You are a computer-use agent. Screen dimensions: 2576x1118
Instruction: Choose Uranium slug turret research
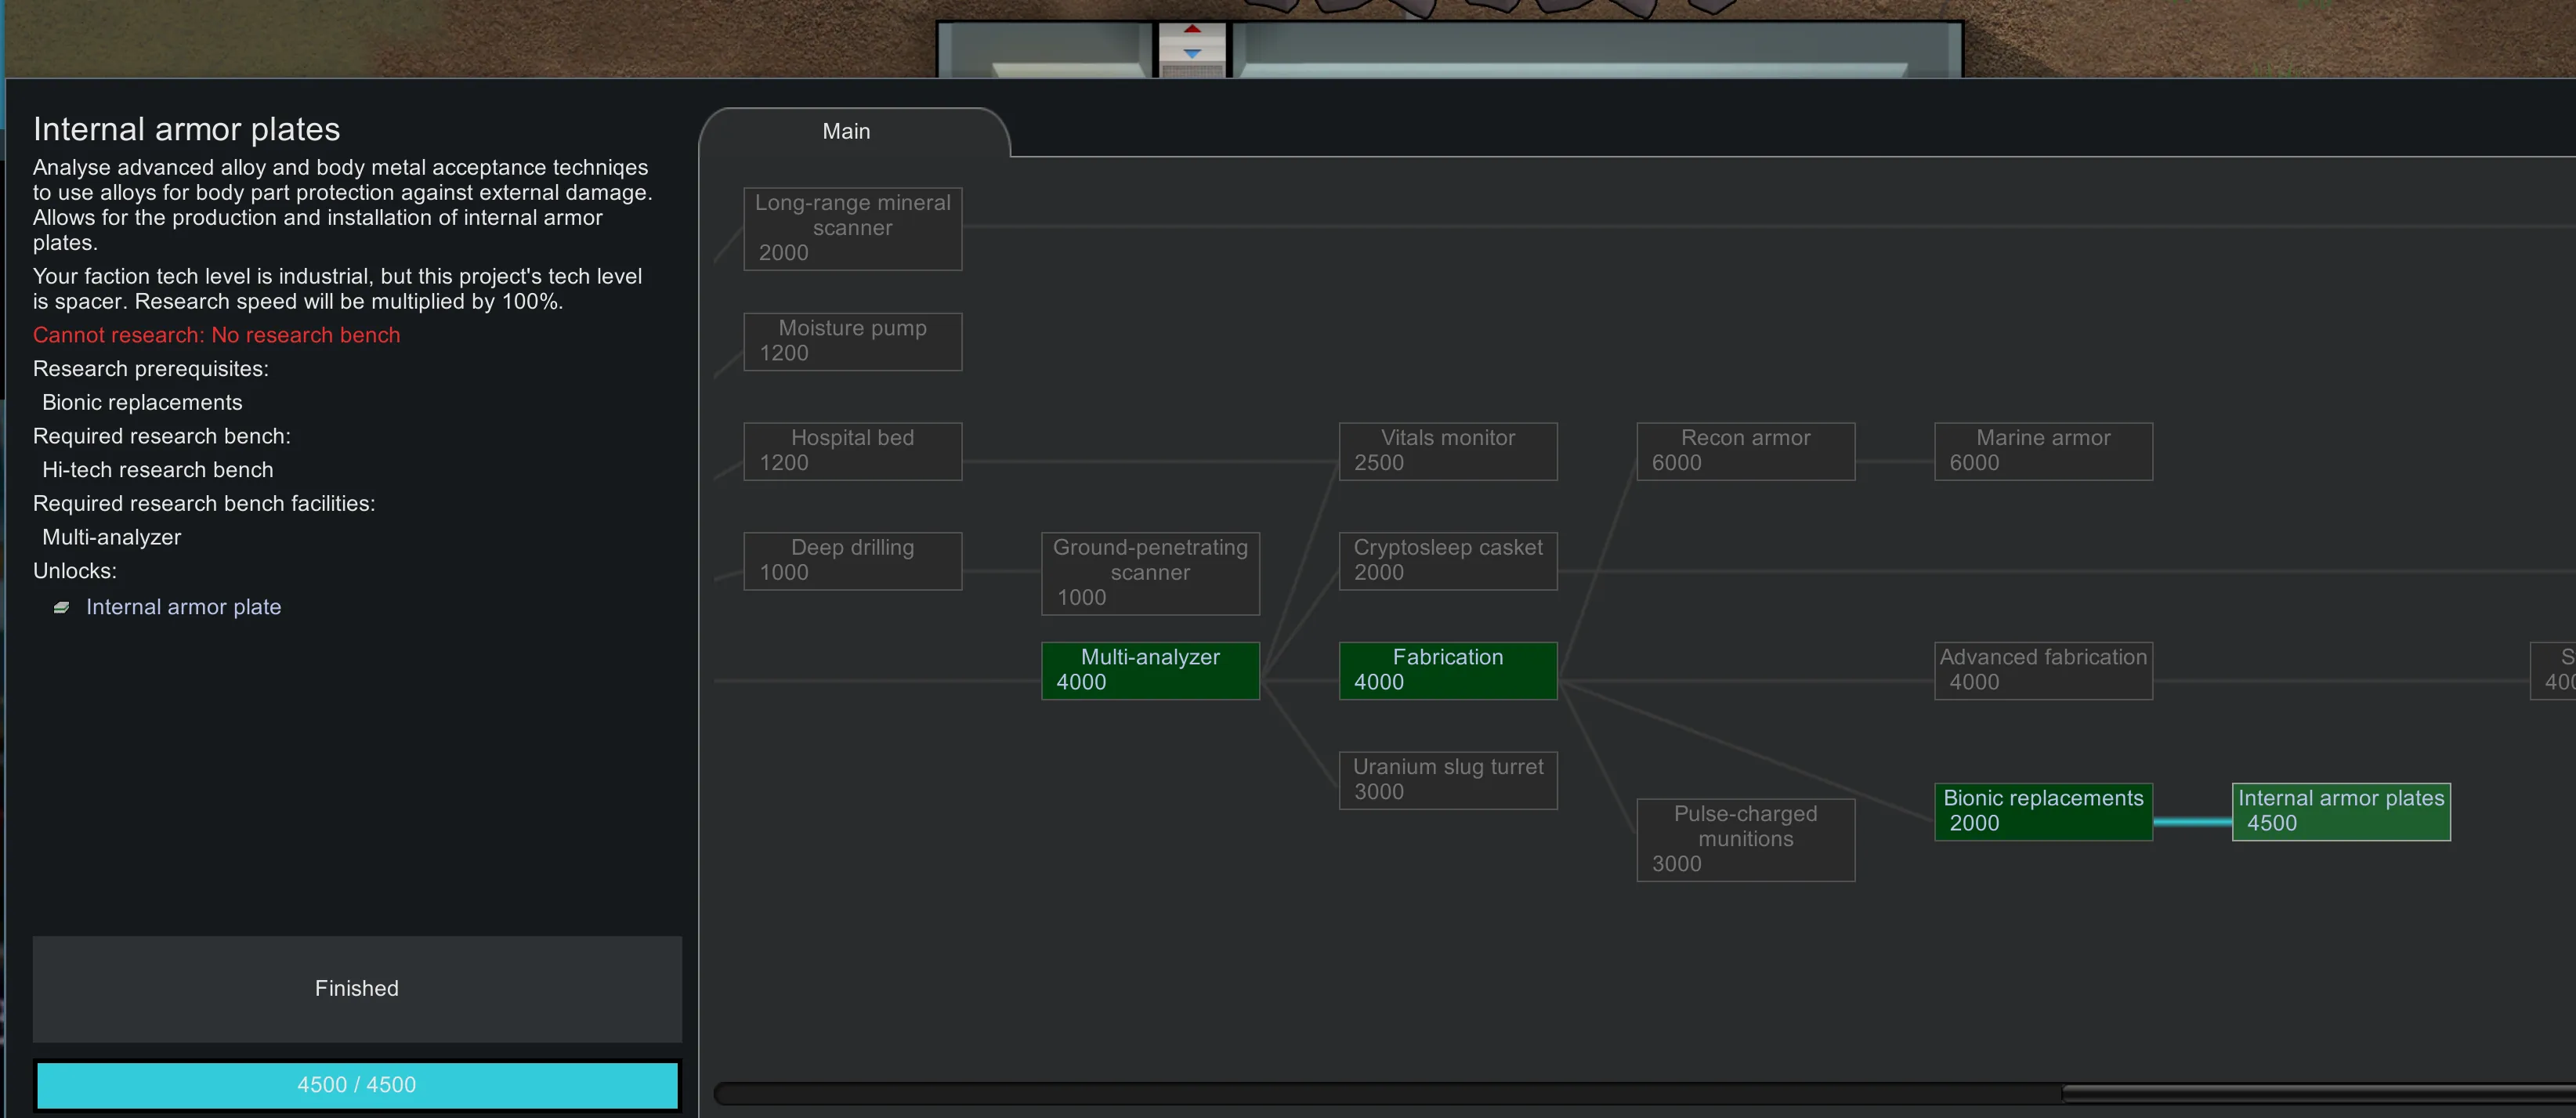click(1447, 779)
